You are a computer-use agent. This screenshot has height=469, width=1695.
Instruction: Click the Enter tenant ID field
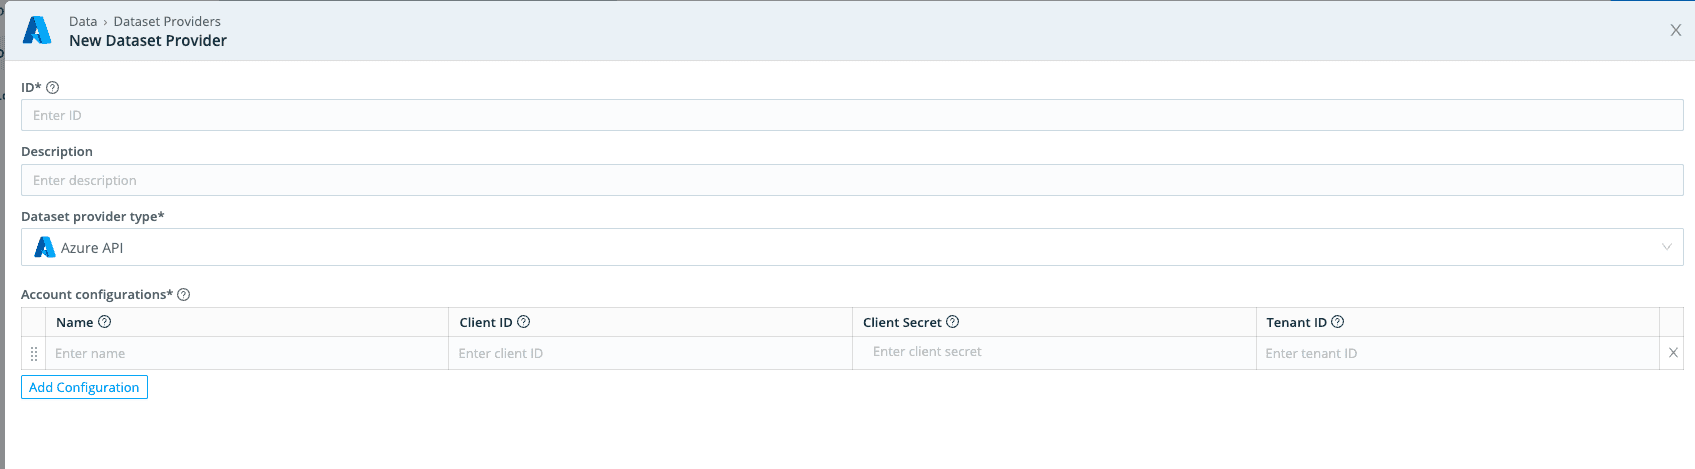click(x=1457, y=354)
